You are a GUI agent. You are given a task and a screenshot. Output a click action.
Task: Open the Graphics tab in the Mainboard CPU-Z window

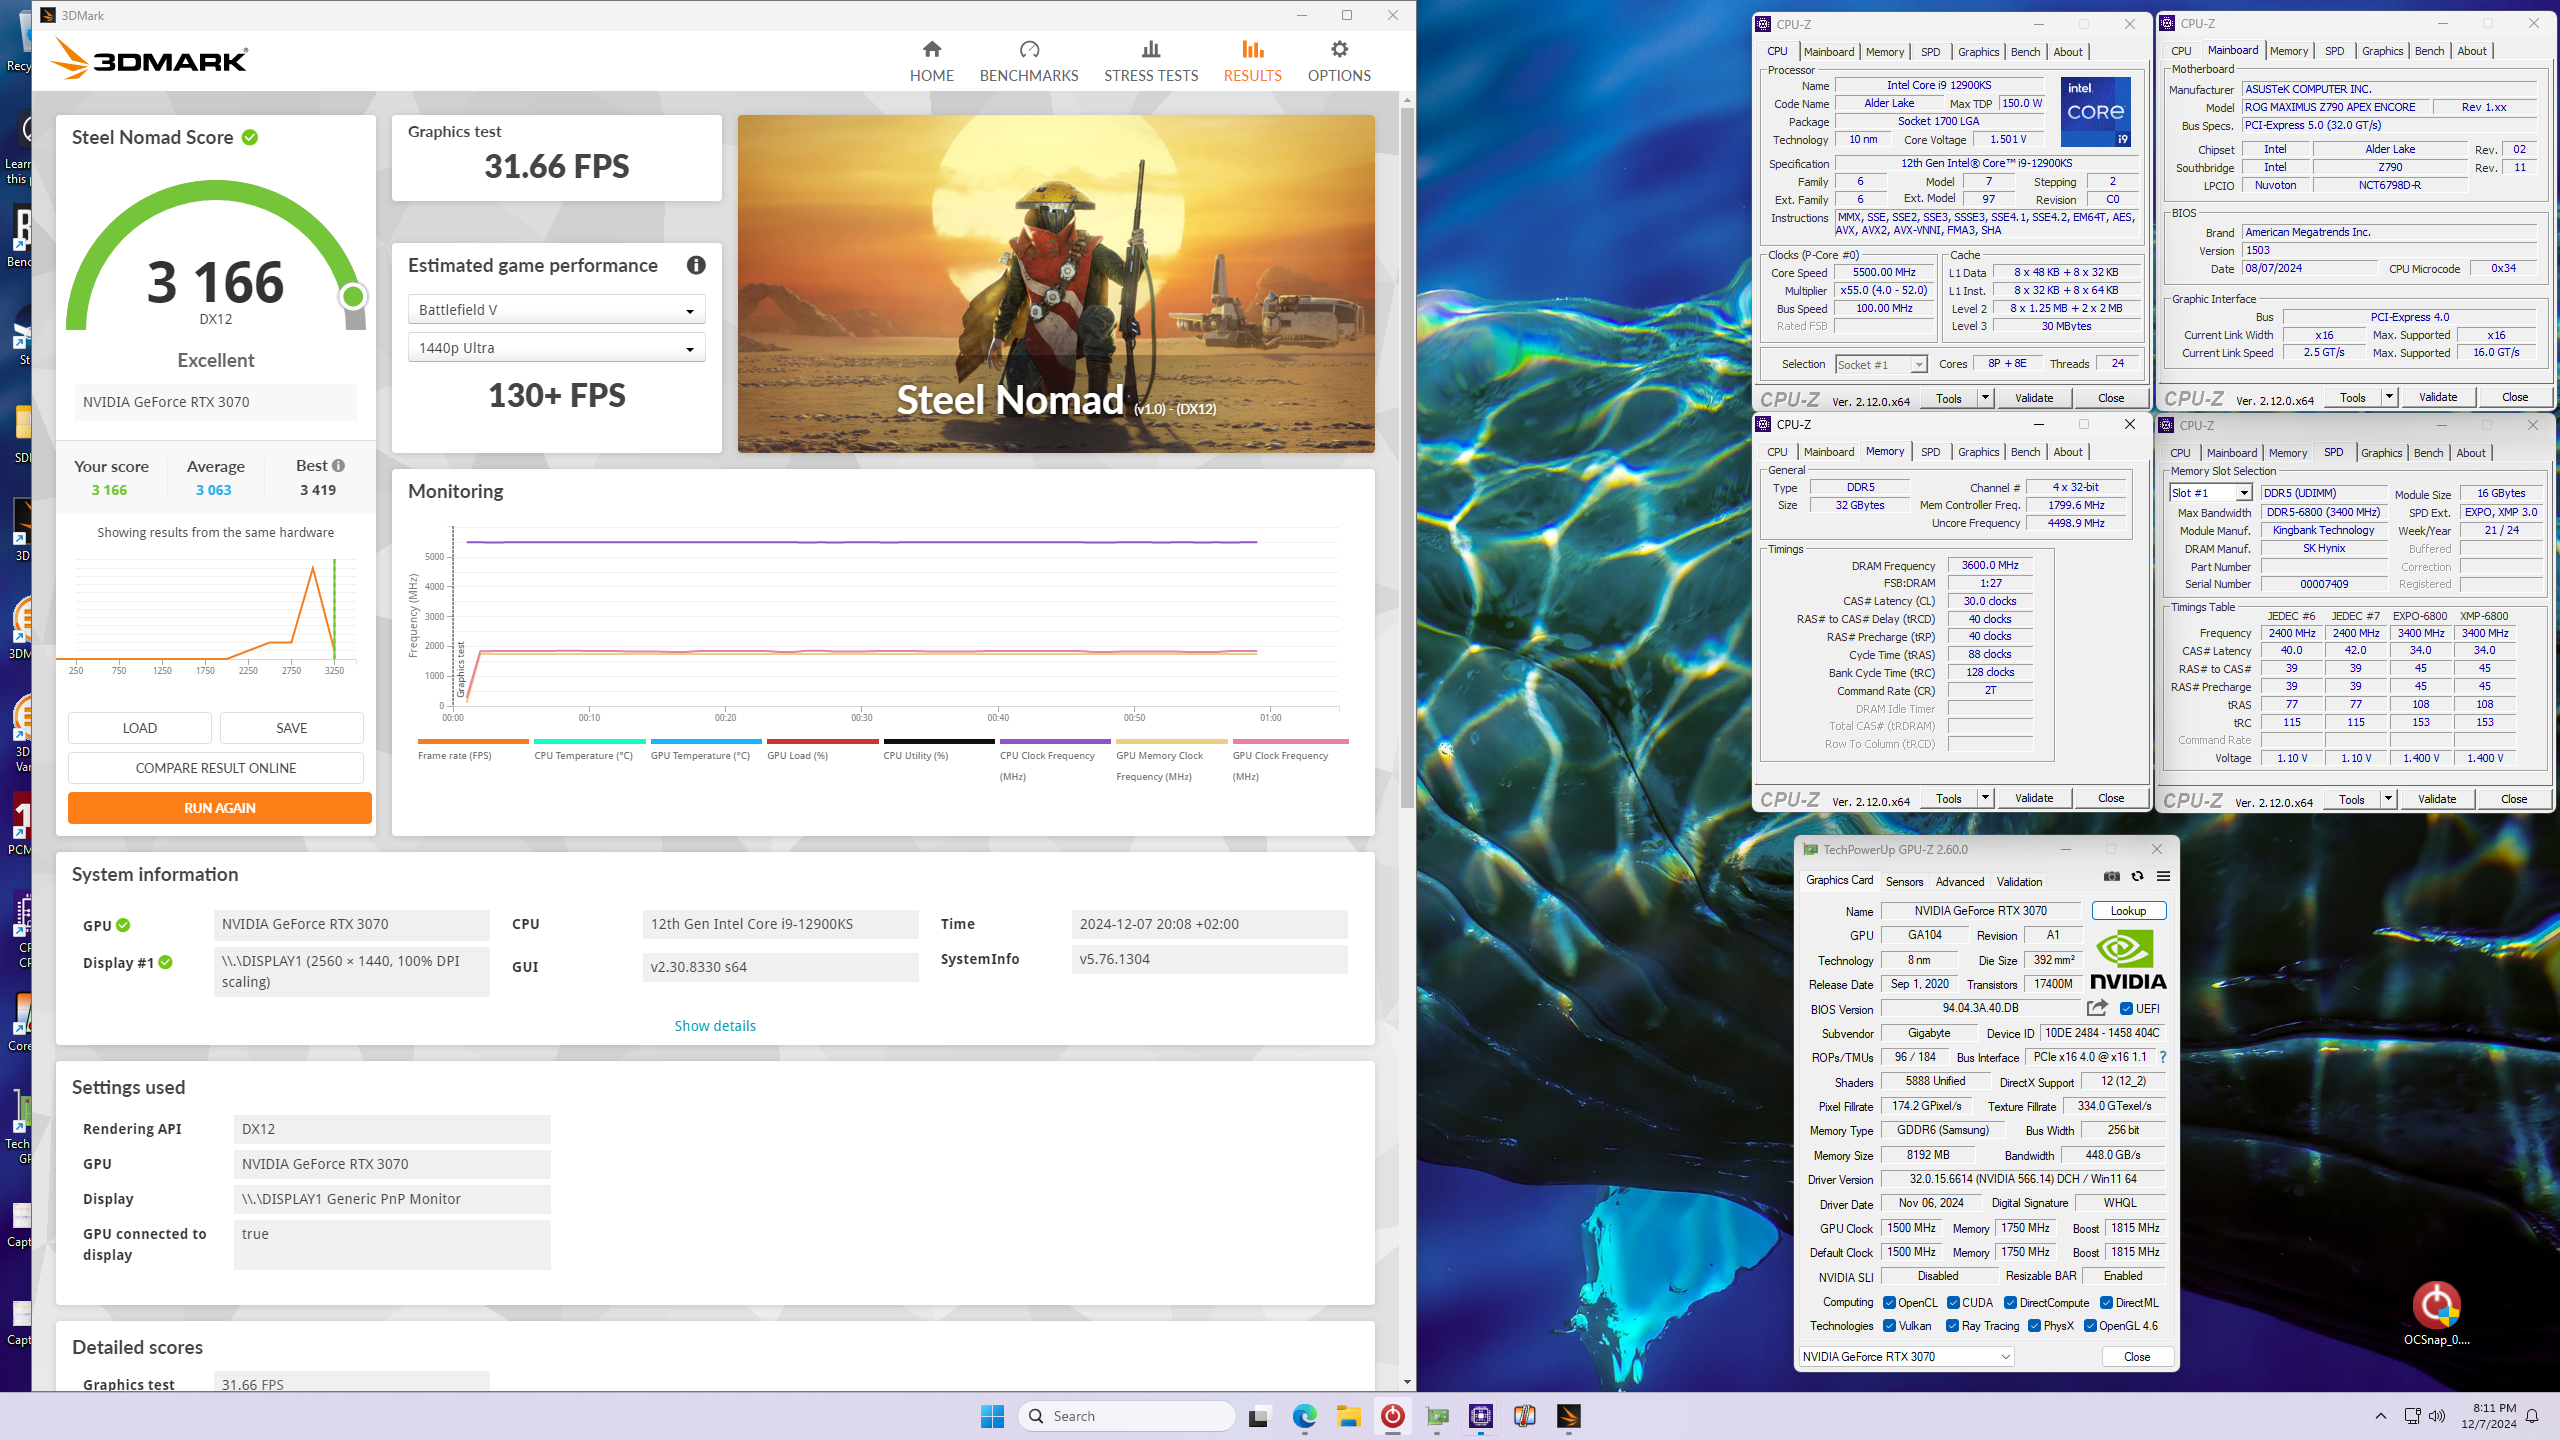point(2382,51)
